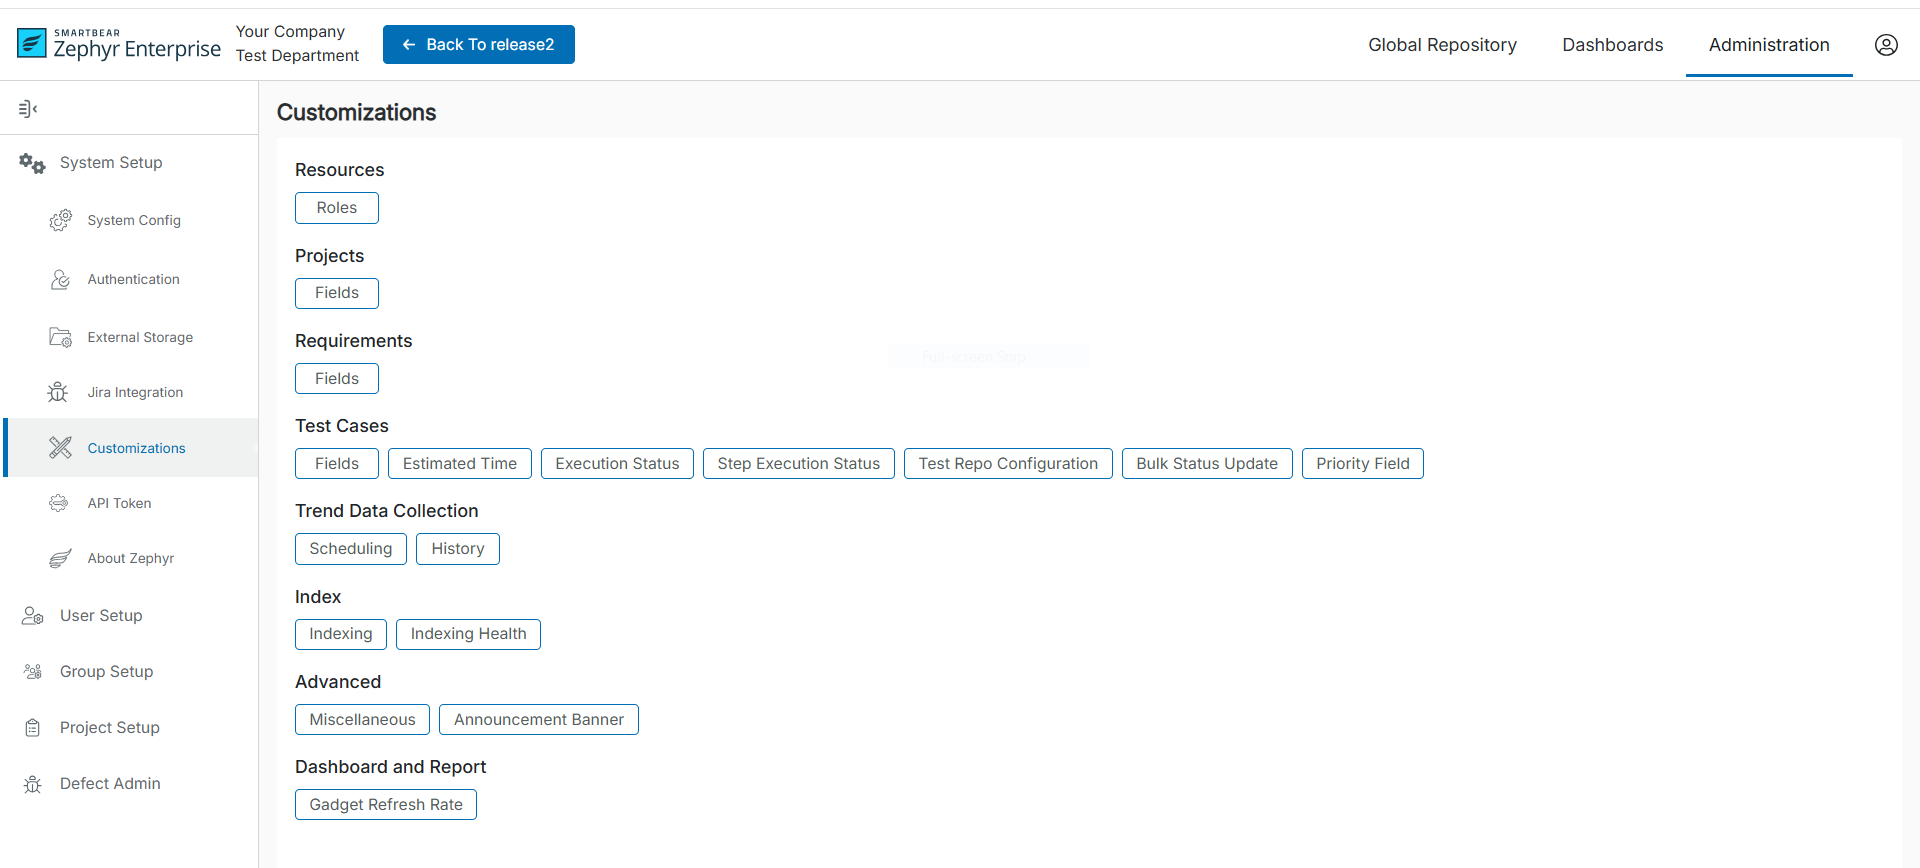The height and width of the screenshot is (868, 1920).
Task: Click the Zephyr Enterprise logo
Action: pos(119,45)
